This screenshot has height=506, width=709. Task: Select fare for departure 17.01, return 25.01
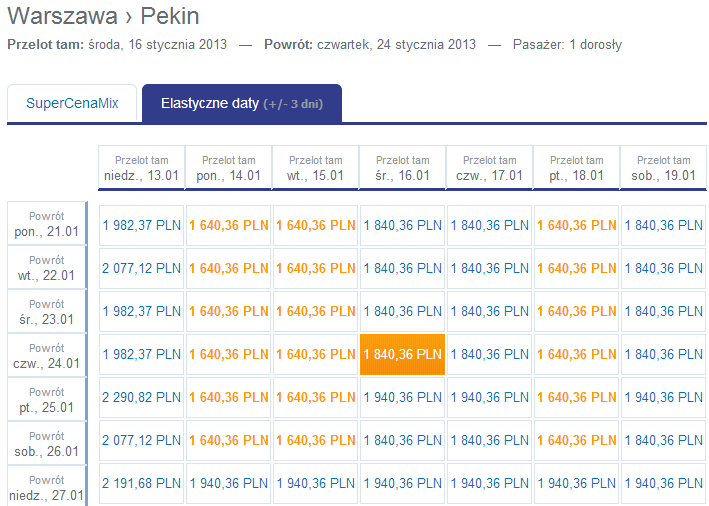pos(488,398)
